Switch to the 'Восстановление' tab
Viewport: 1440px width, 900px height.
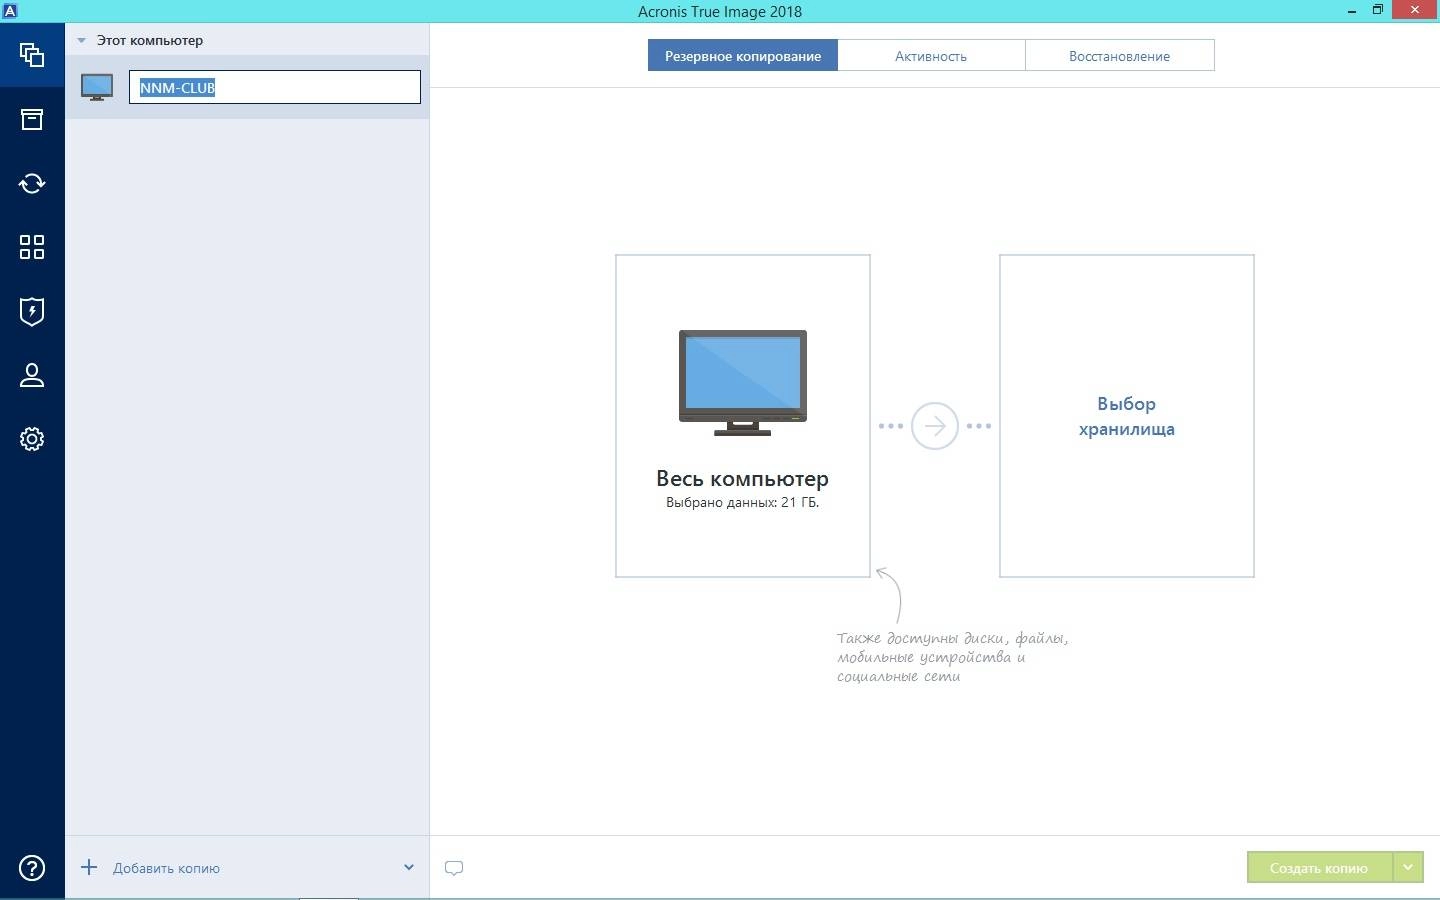[1119, 56]
